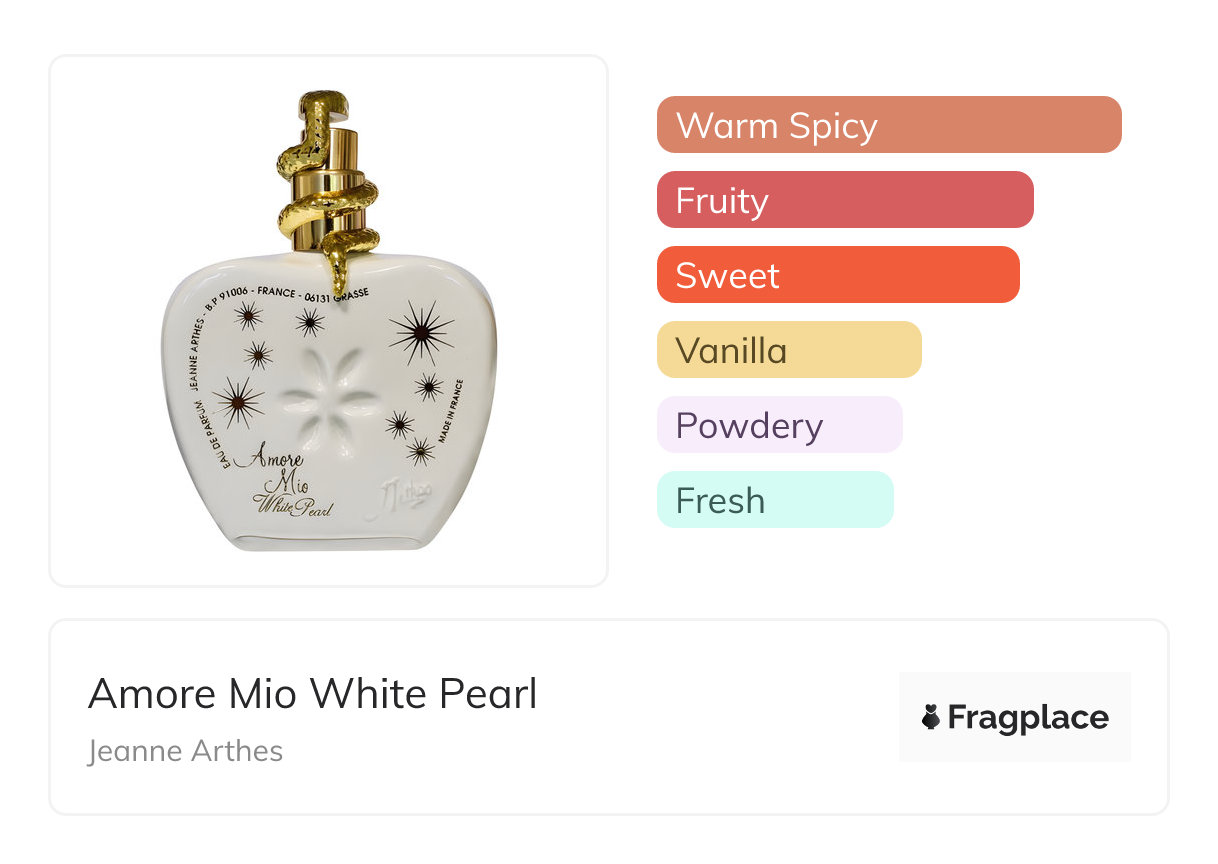This screenshot has height=864, width=1218.
Task: Click the Sweet accord bar
Action: click(838, 275)
